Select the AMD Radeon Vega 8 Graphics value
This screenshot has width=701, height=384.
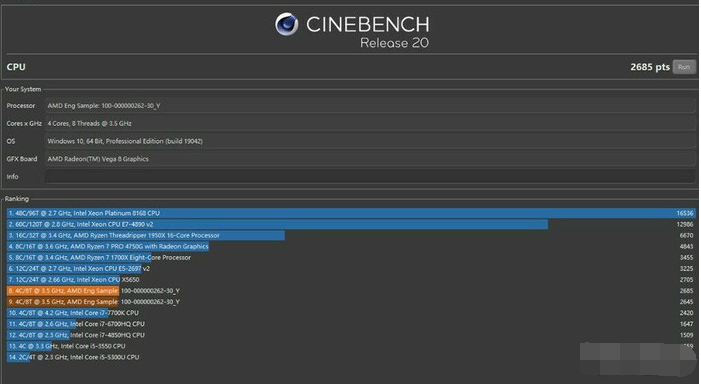[x=98, y=159]
